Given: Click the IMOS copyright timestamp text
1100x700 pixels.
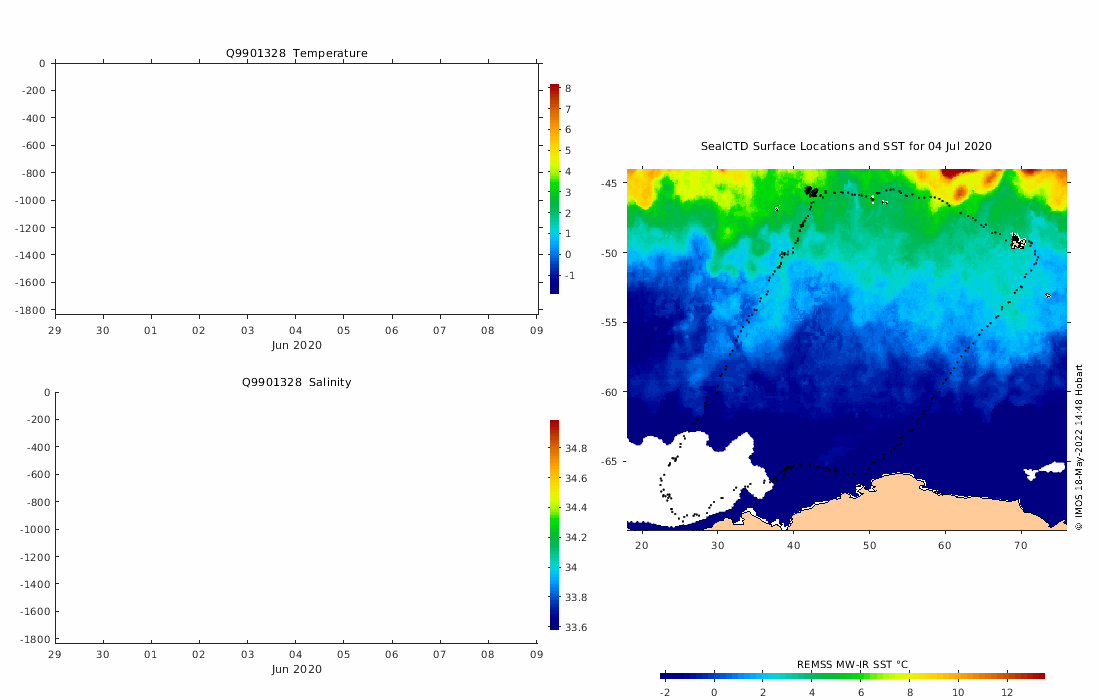Looking at the screenshot, I should 1079,446.
